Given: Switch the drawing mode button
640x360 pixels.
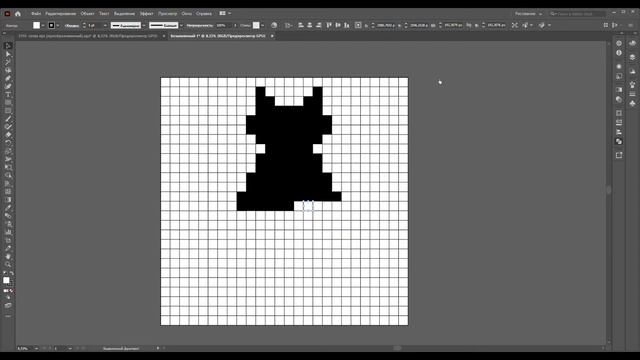Looking at the screenshot, I should point(8,298).
